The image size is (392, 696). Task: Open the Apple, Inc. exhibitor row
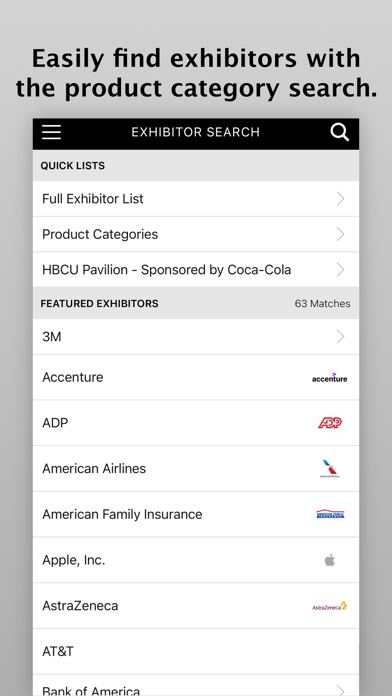(x=196, y=560)
